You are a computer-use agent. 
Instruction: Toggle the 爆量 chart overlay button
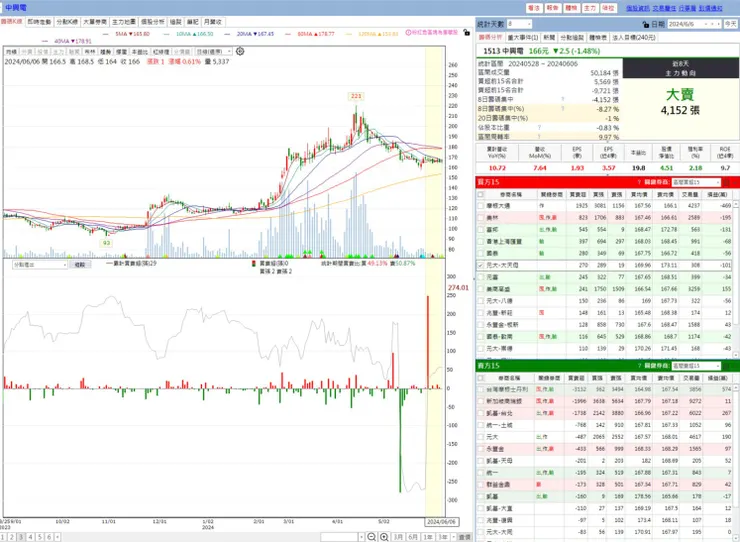tap(121, 51)
